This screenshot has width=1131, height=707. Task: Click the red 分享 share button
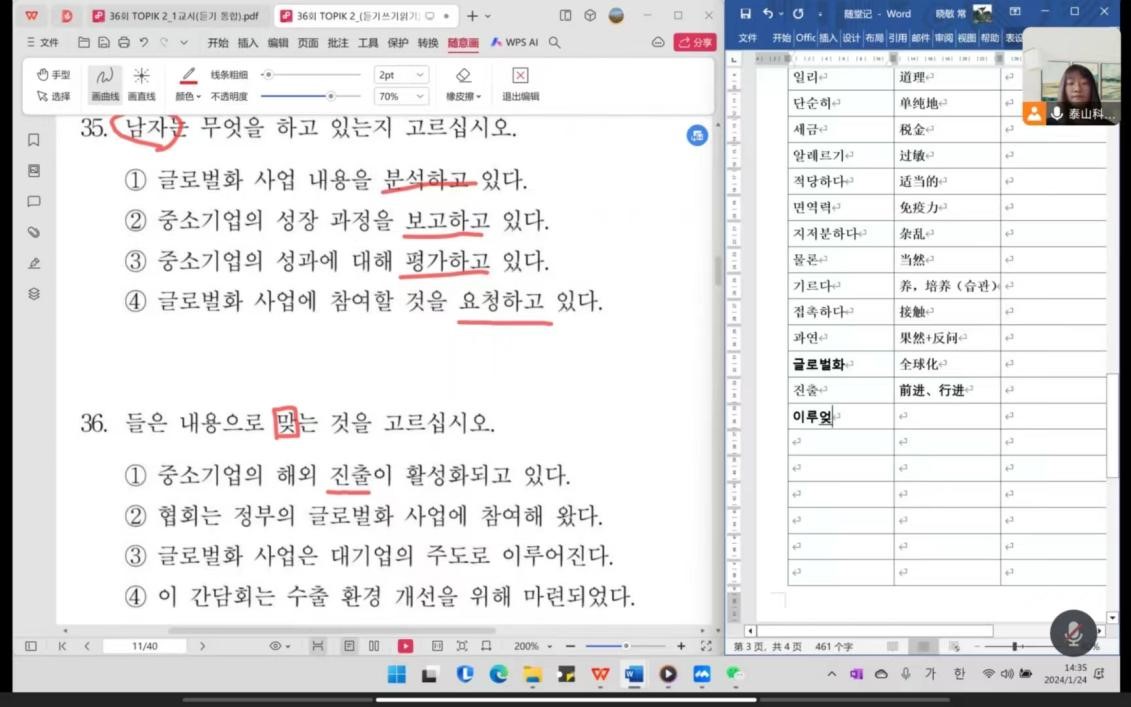pos(695,43)
